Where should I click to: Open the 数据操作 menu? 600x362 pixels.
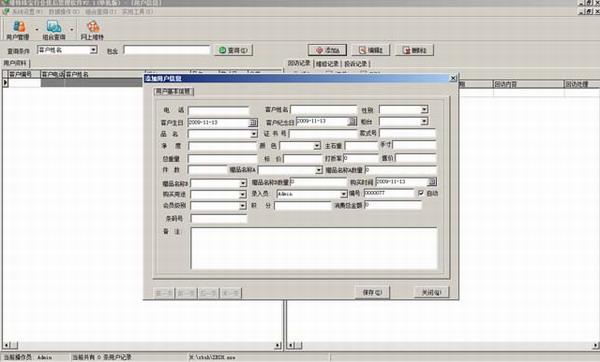64,12
